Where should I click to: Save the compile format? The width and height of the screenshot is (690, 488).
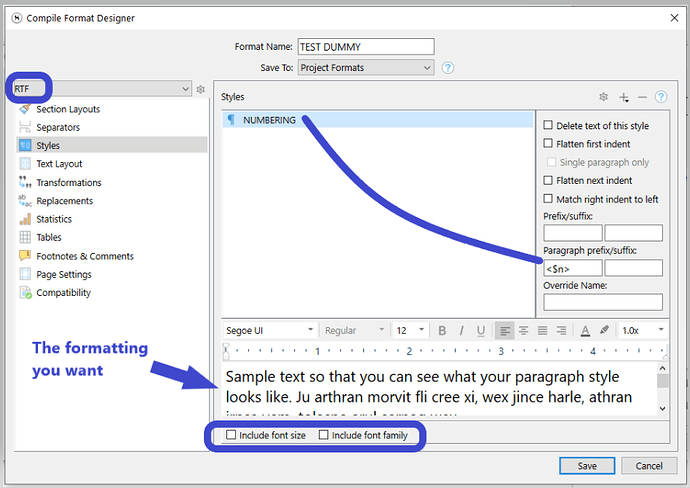click(x=587, y=466)
